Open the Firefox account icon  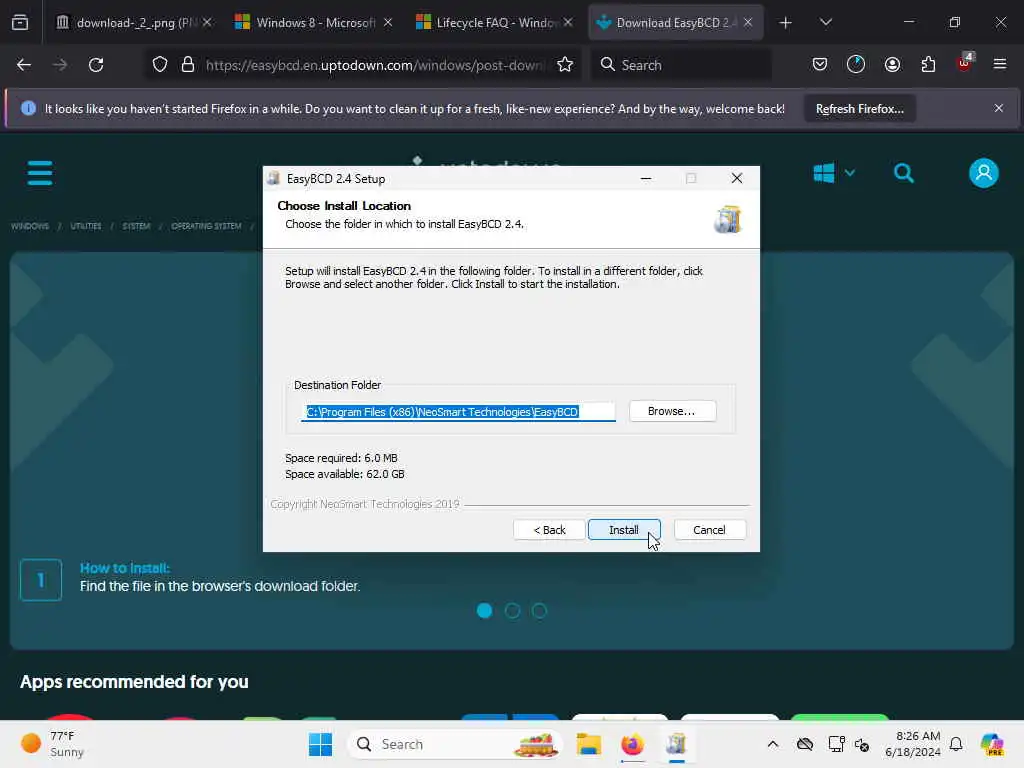(x=892, y=65)
